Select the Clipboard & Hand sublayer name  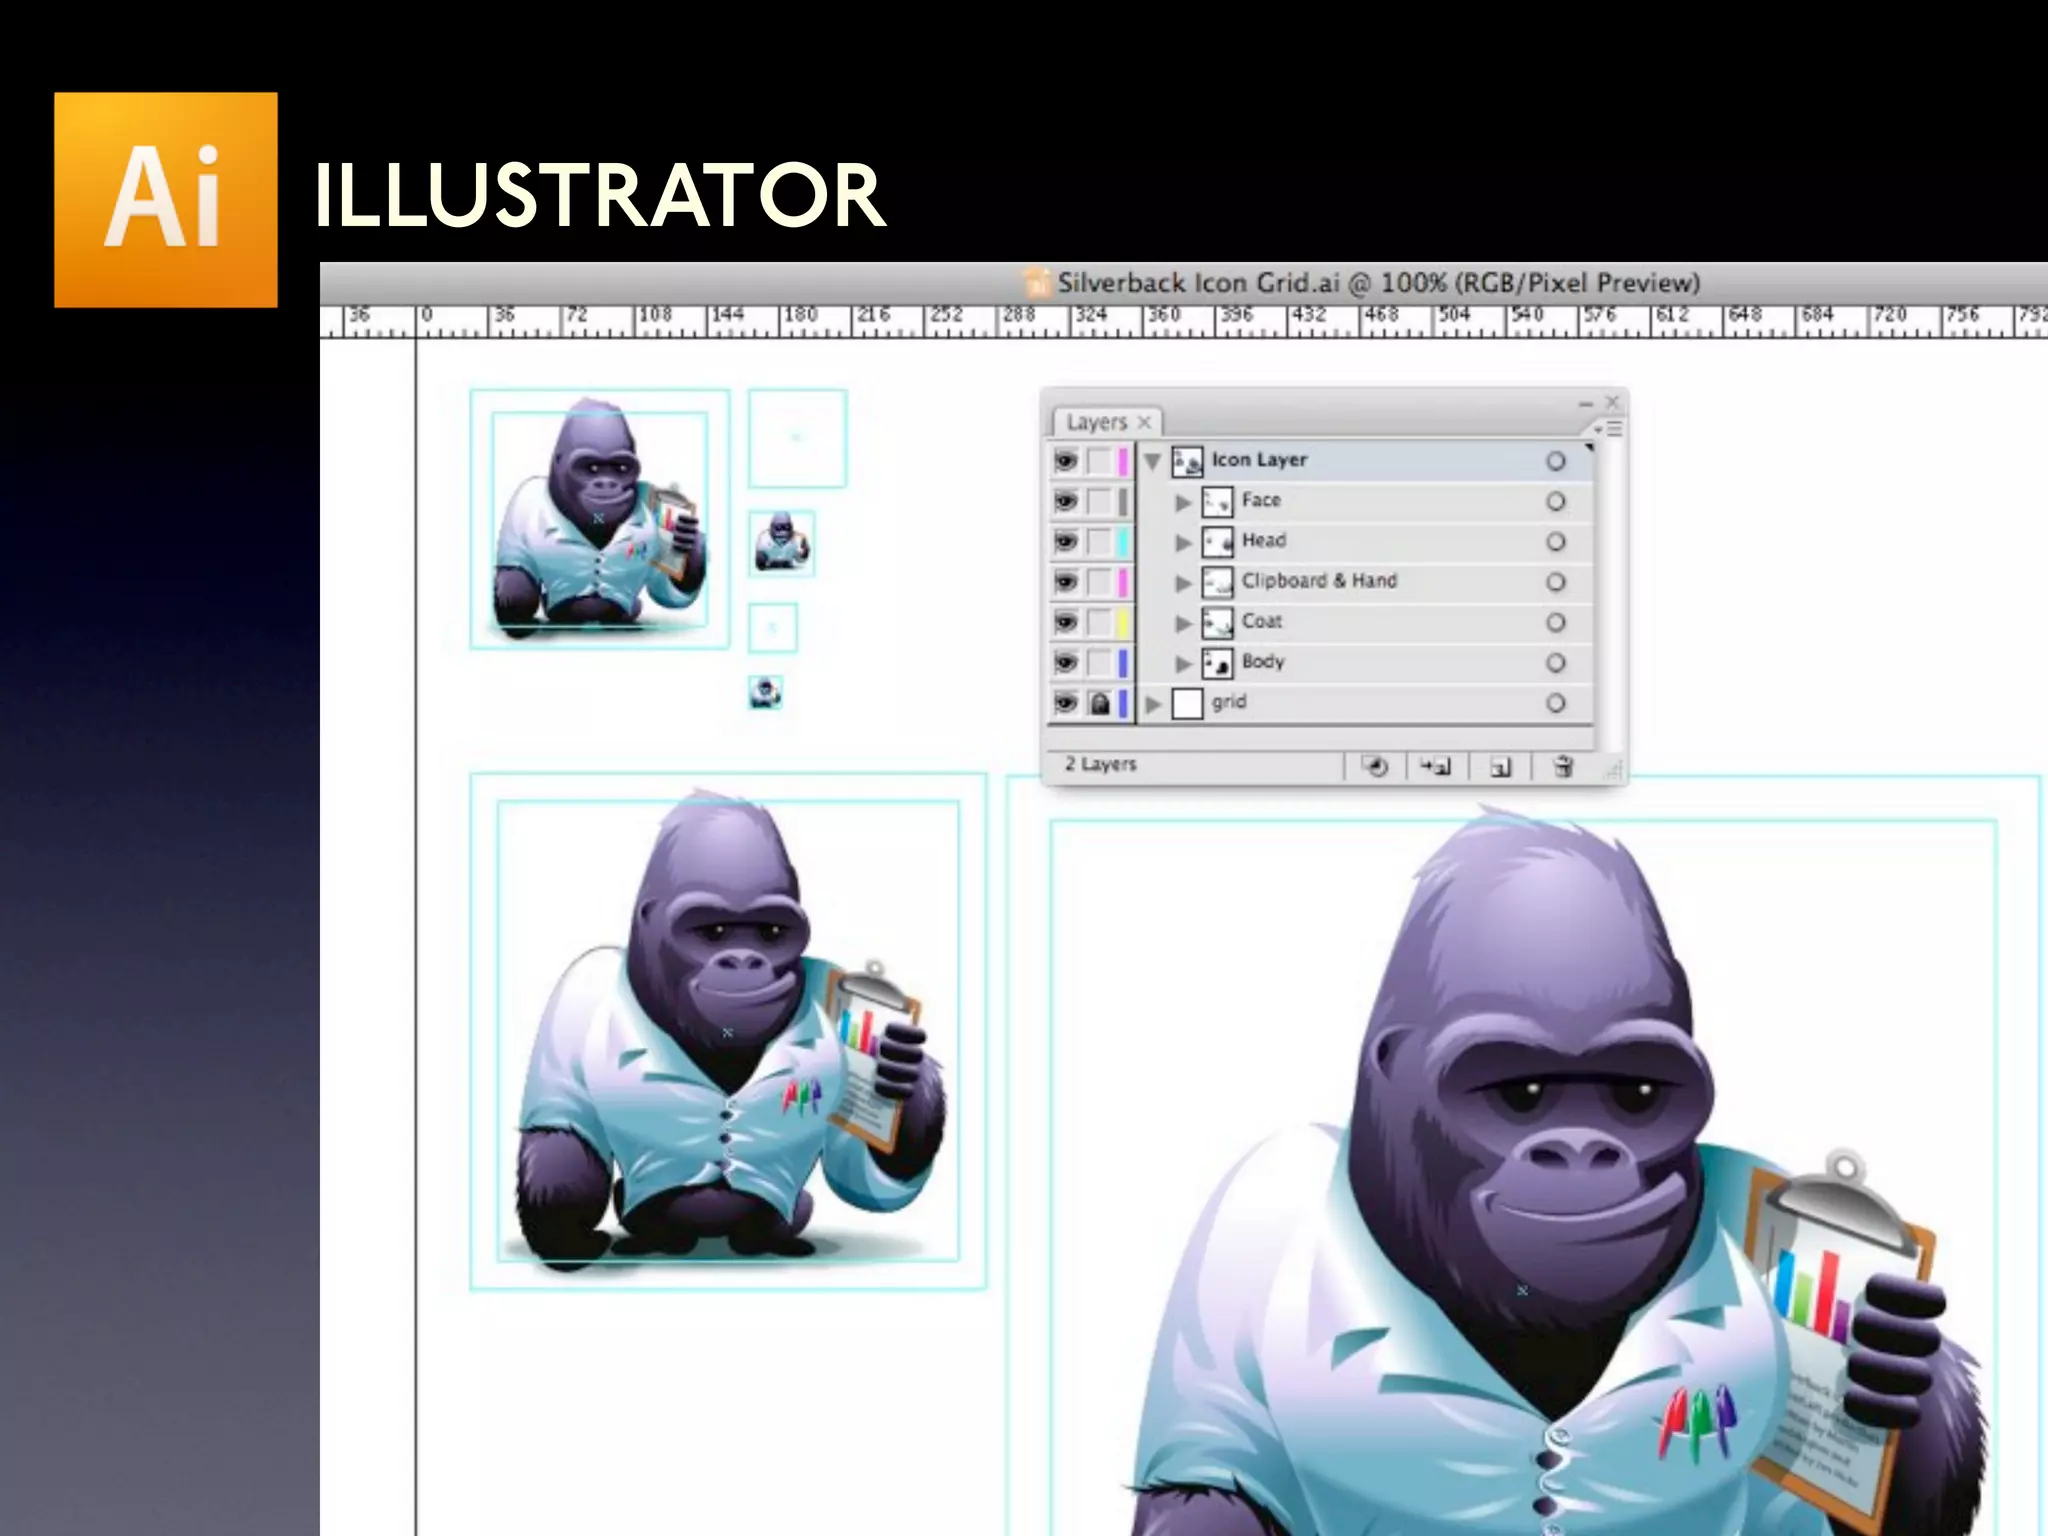coord(1319,581)
